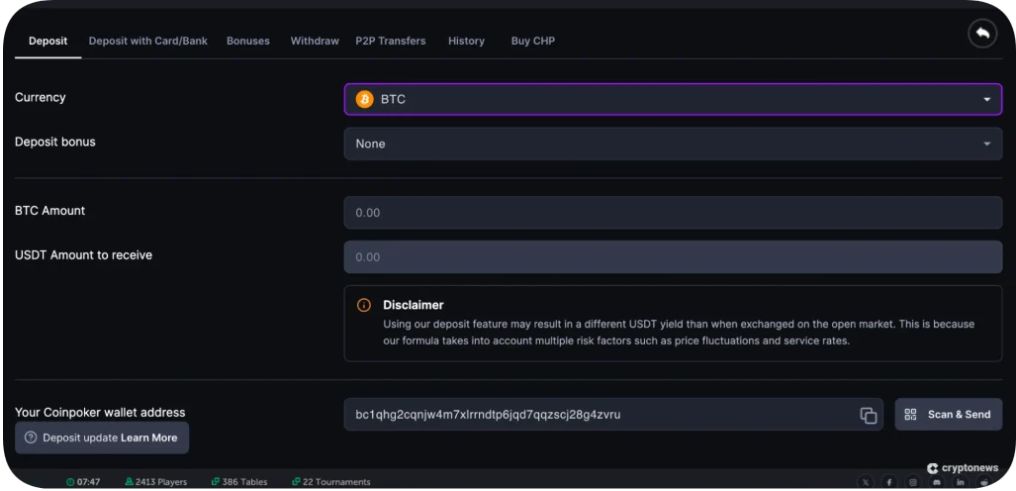Image resolution: width=1016 pixels, height=491 pixels.
Task: Click the Deposit bonus dropdown arrow
Action: (987, 144)
